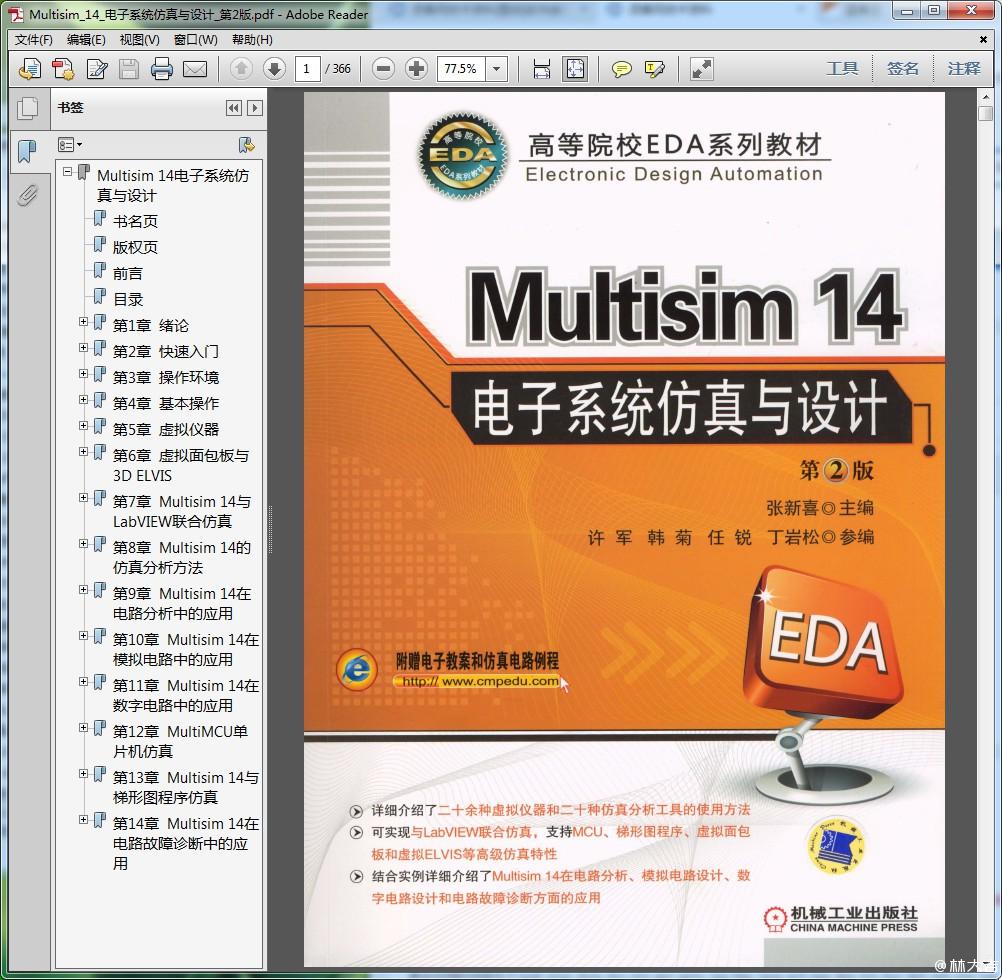Open the 工具 pane

[842, 69]
